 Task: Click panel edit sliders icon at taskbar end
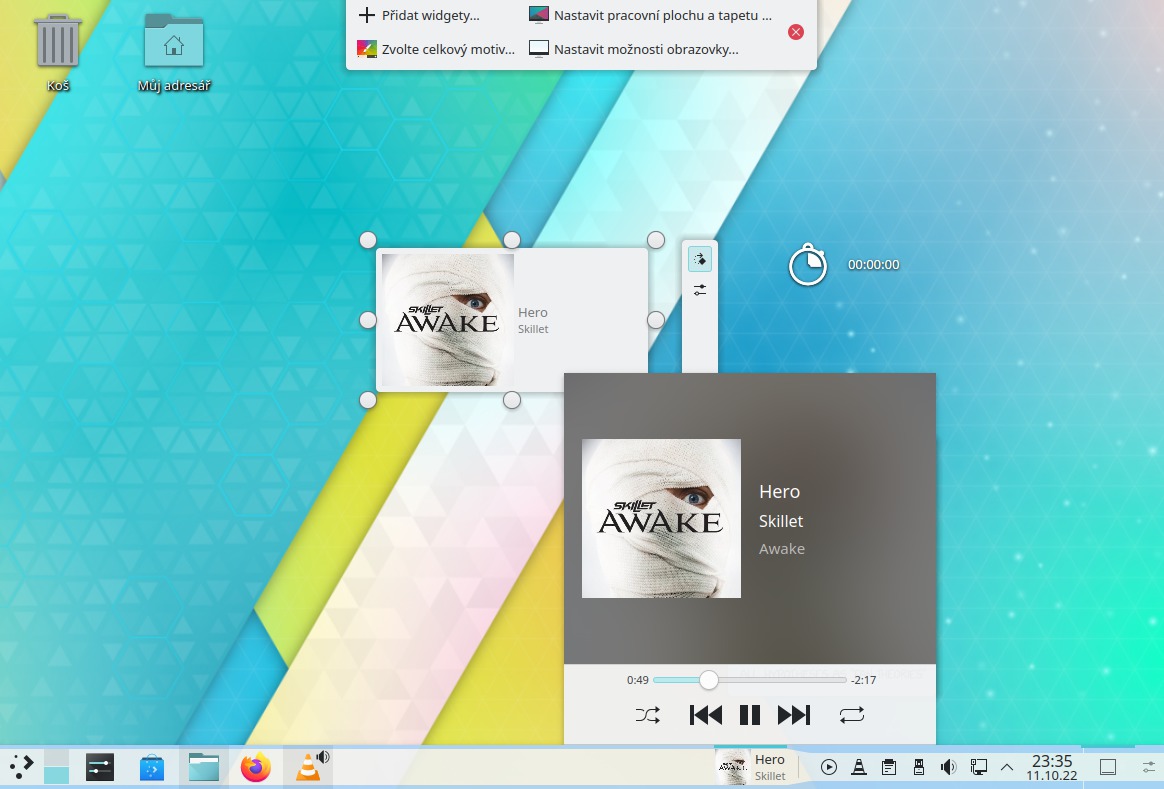point(1150,767)
